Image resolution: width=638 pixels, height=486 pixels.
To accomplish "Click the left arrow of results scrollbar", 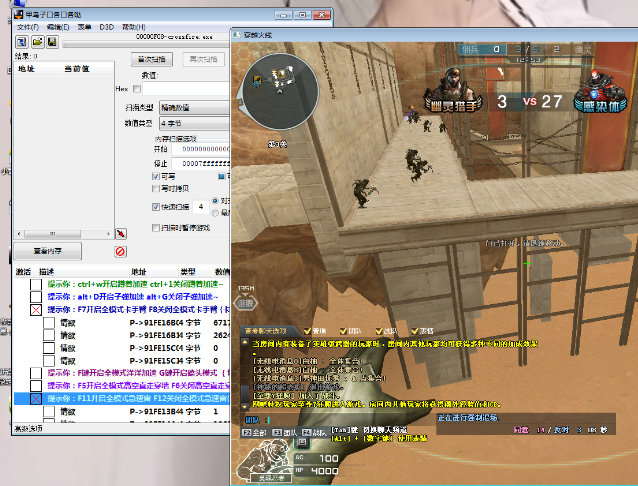I will 19,234.
